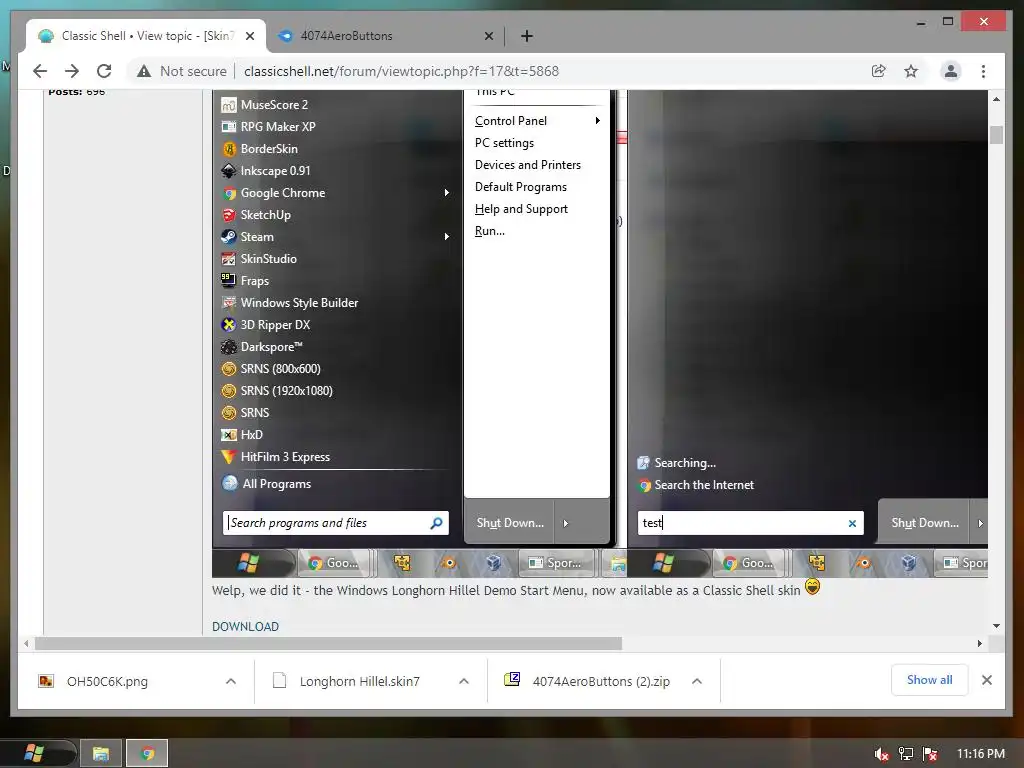This screenshot has height=768, width=1024.
Task: Click the scroll right arrow
Action: pyautogui.click(x=980, y=643)
